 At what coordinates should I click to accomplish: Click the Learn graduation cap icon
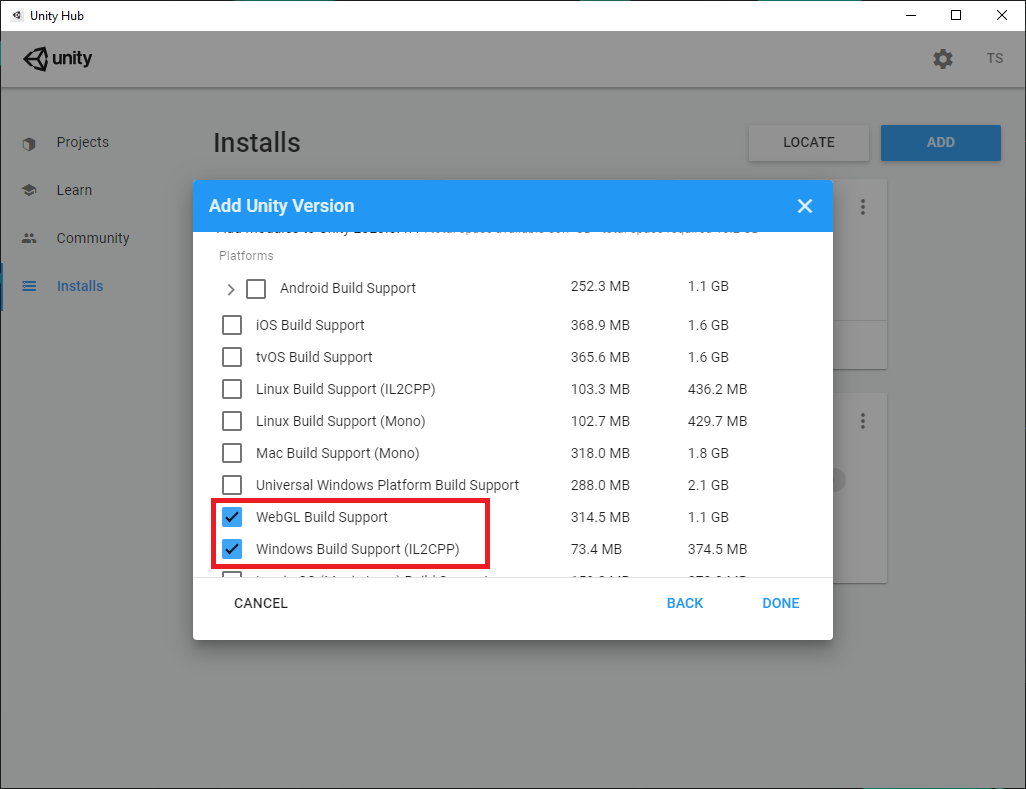click(29, 190)
